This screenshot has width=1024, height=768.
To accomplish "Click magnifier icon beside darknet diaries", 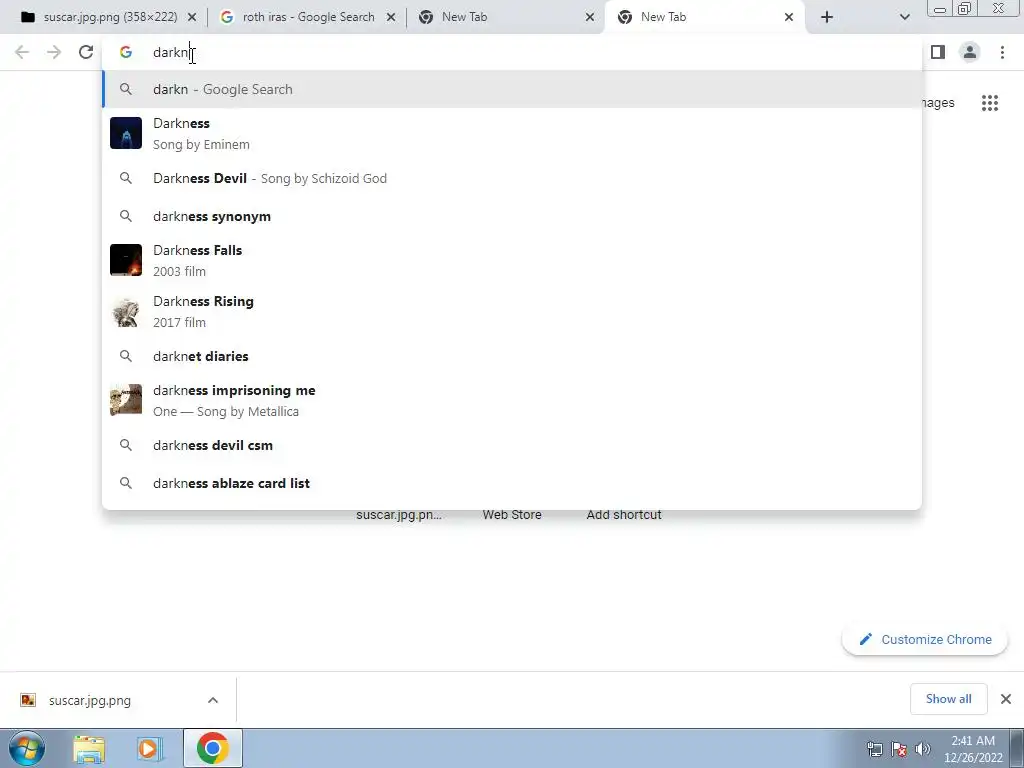I will (x=126, y=356).
